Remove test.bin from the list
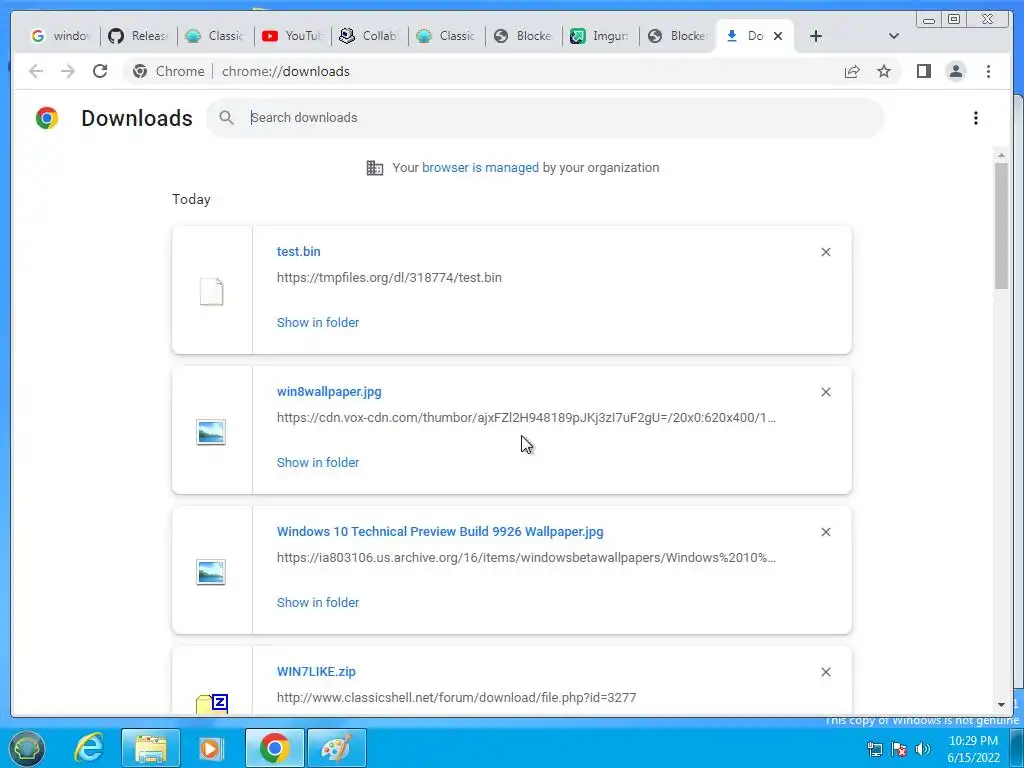Viewport: 1024px width, 768px height. (825, 252)
